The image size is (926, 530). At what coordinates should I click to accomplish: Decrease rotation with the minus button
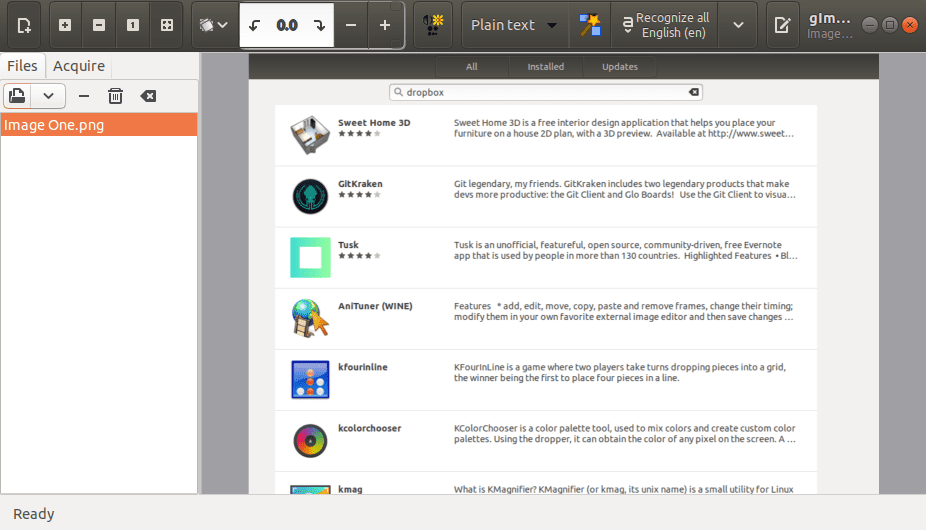point(350,25)
